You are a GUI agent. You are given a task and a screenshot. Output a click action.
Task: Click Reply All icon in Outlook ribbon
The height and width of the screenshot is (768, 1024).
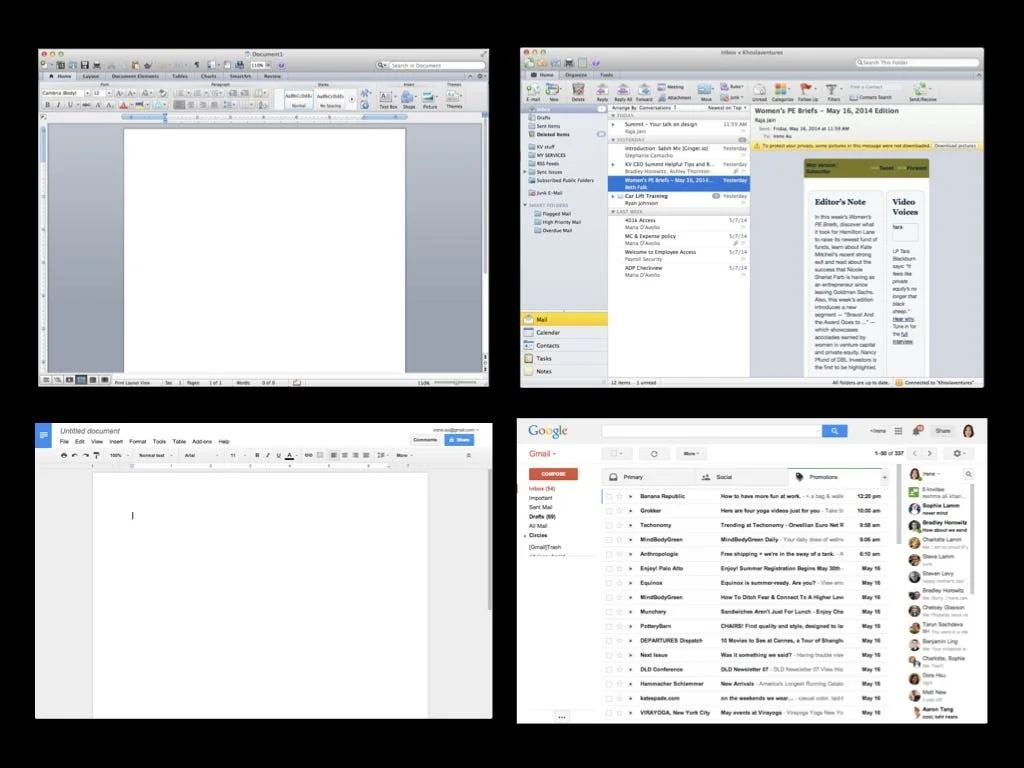click(623, 91)
